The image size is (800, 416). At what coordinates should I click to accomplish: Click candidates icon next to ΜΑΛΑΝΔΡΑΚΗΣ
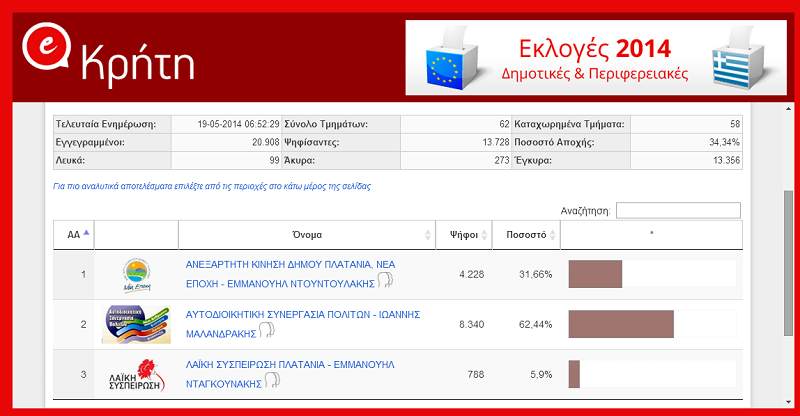tap(266, 330)
